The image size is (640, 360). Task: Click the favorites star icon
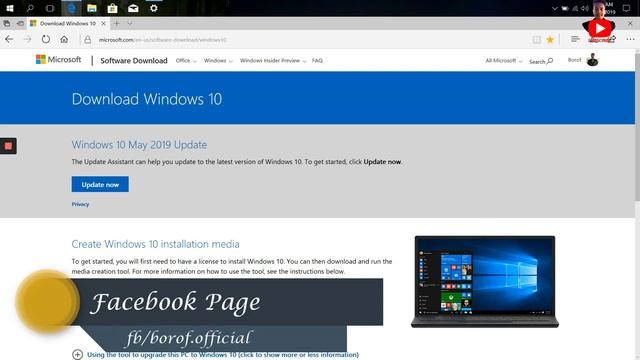coord(550,40)
